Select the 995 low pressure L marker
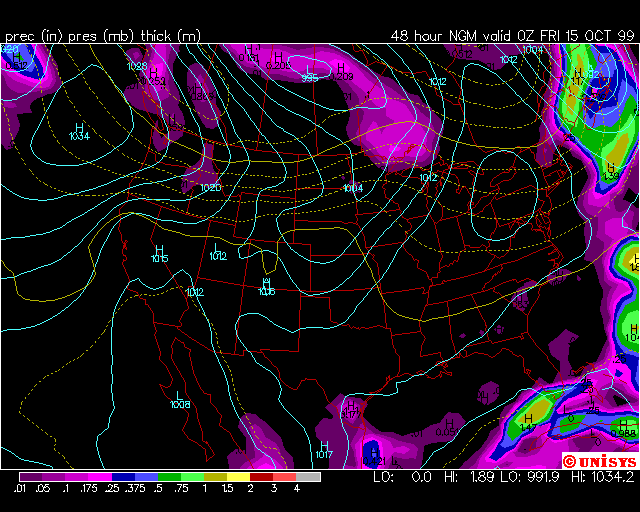The image size is (640, 512). pos(309,69)
